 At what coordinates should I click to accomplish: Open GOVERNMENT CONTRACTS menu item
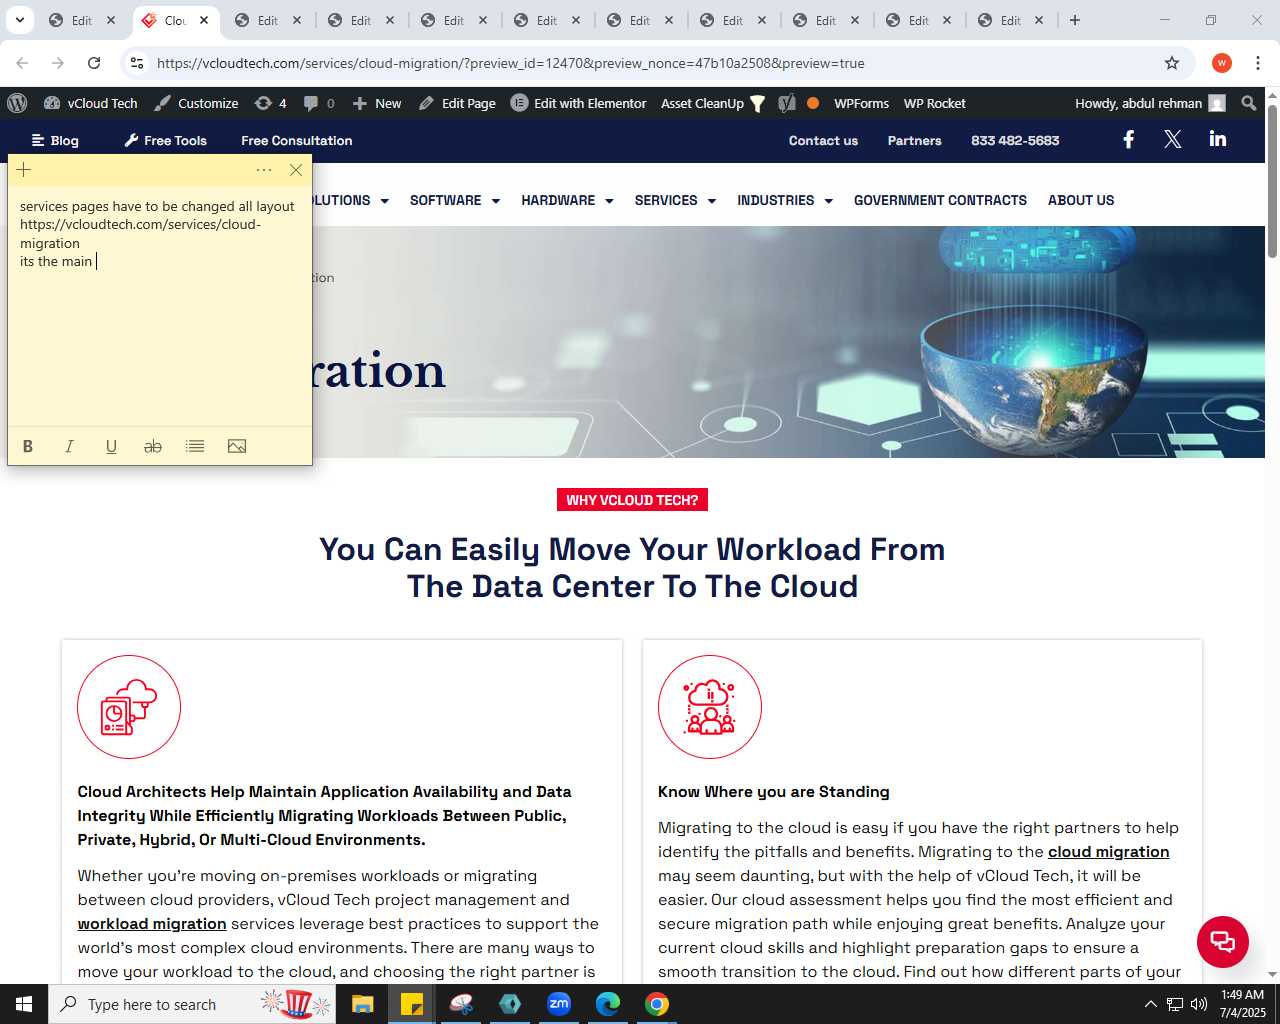coord(940,200)
